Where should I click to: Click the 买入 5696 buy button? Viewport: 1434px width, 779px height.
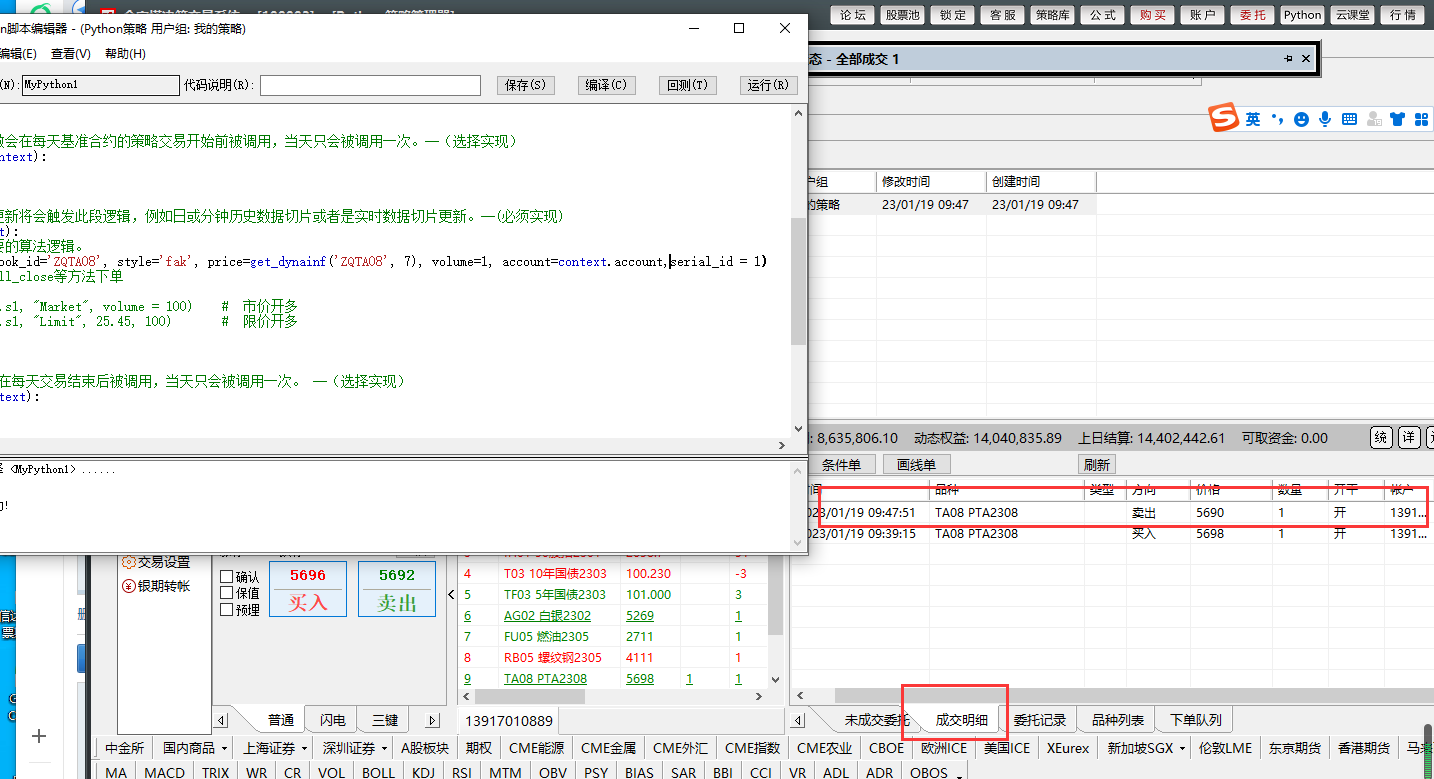(x=308, y=589)
